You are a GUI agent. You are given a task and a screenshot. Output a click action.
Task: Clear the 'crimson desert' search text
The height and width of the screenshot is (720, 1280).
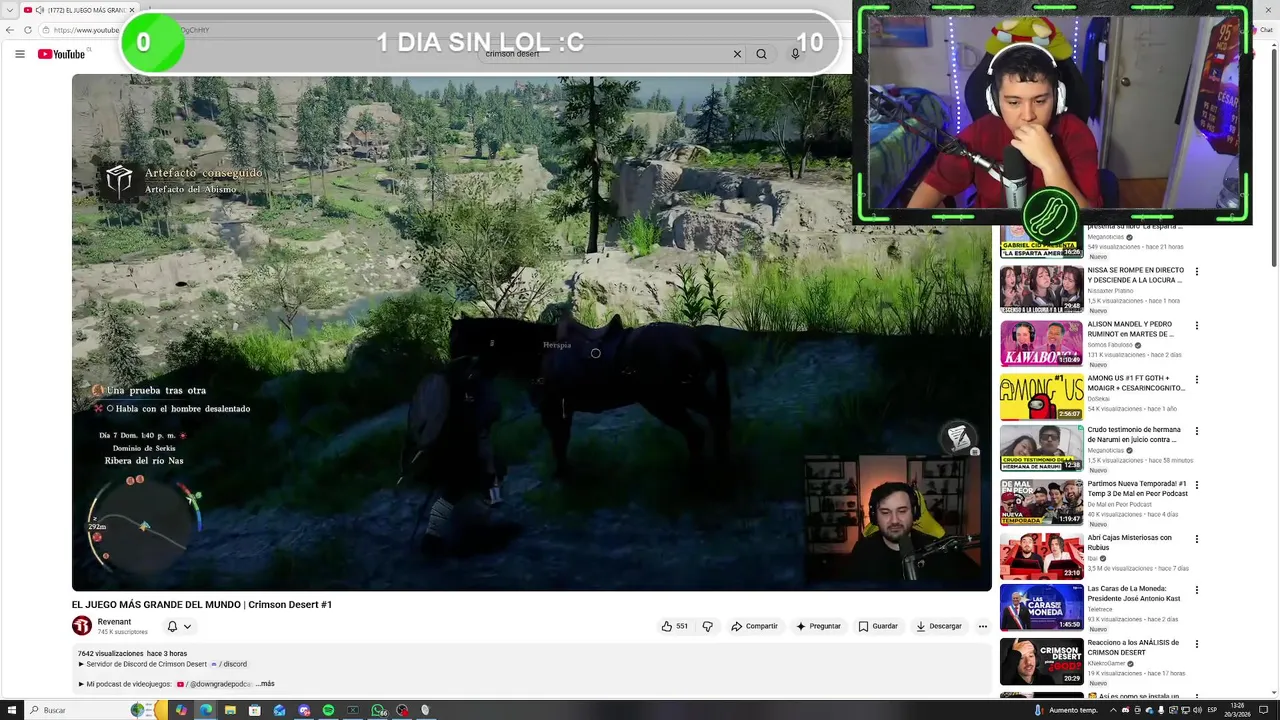737,54
